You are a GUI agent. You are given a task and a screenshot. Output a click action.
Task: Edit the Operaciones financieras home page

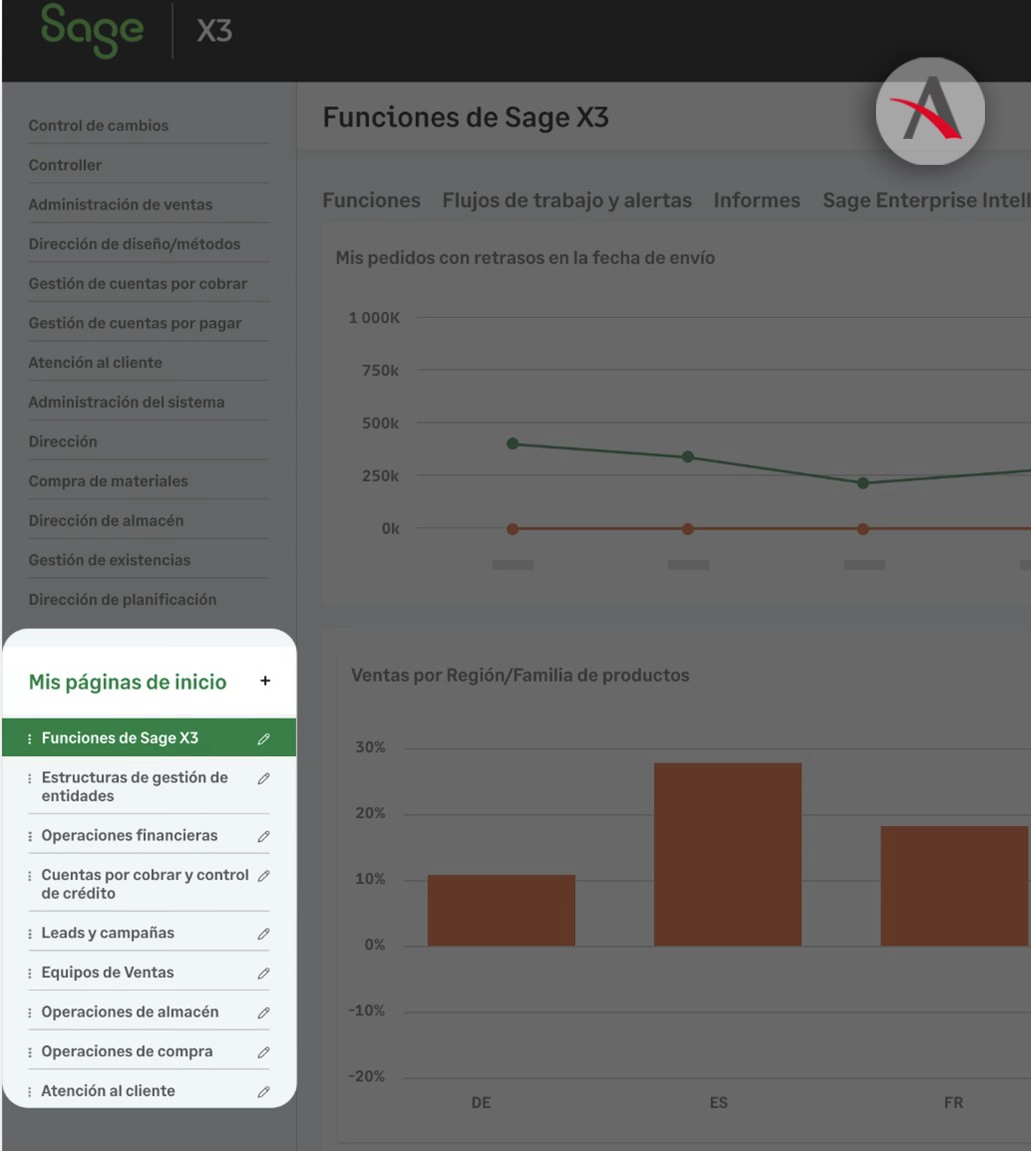pyautogui.click(x=263, y=836)
